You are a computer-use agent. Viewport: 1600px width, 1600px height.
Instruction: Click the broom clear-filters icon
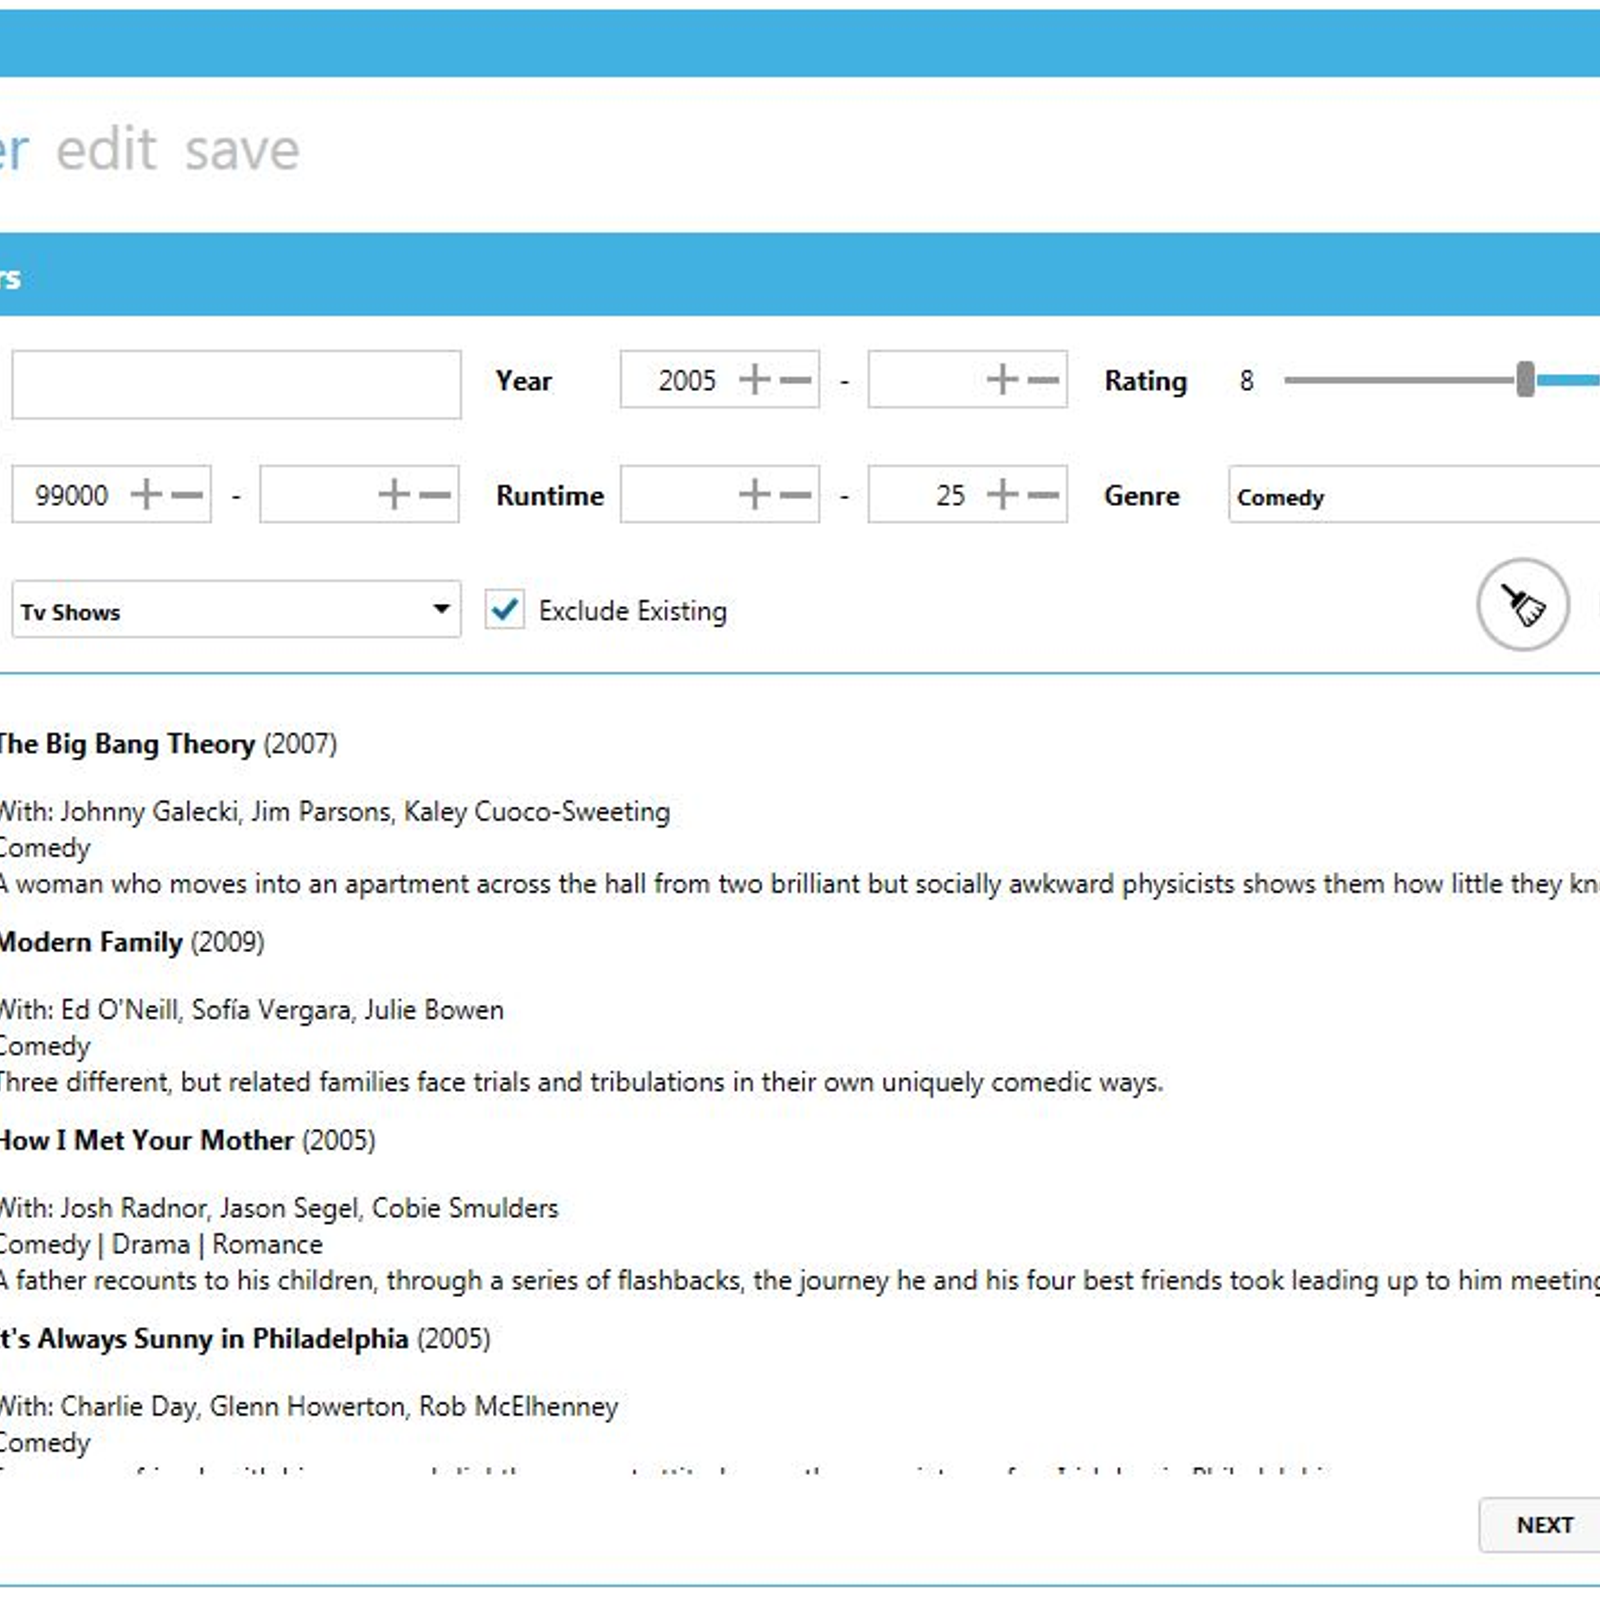[x=1523, y=605]
